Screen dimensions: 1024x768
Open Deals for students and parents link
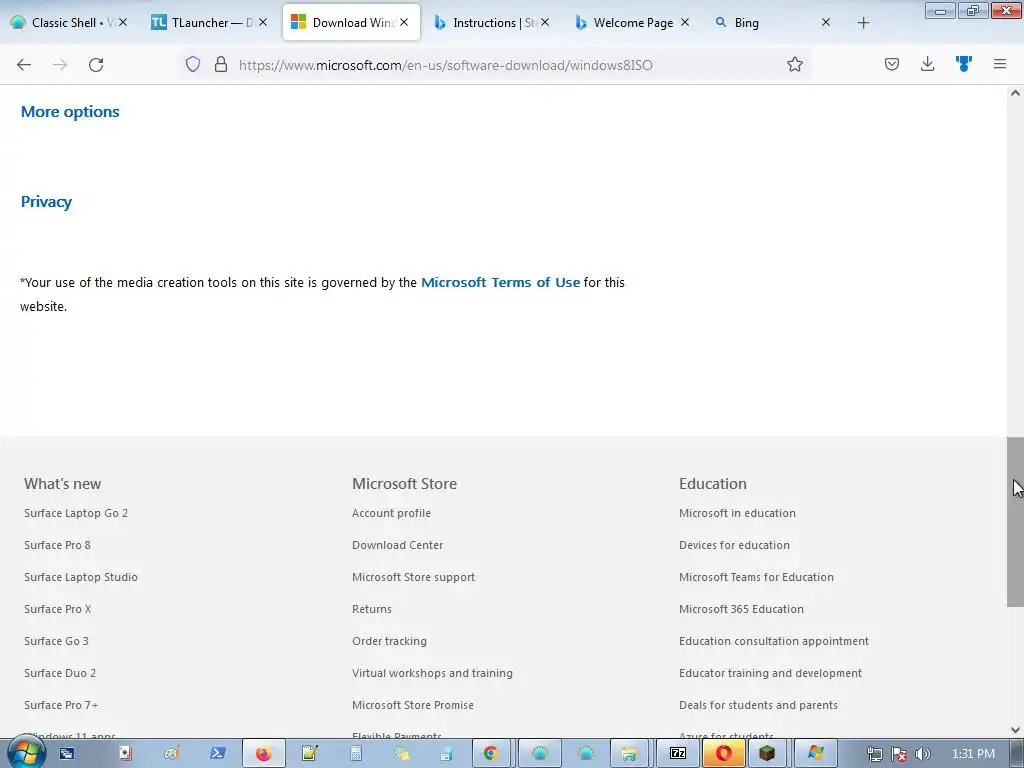pyautogui.click(x=758, y=705)
